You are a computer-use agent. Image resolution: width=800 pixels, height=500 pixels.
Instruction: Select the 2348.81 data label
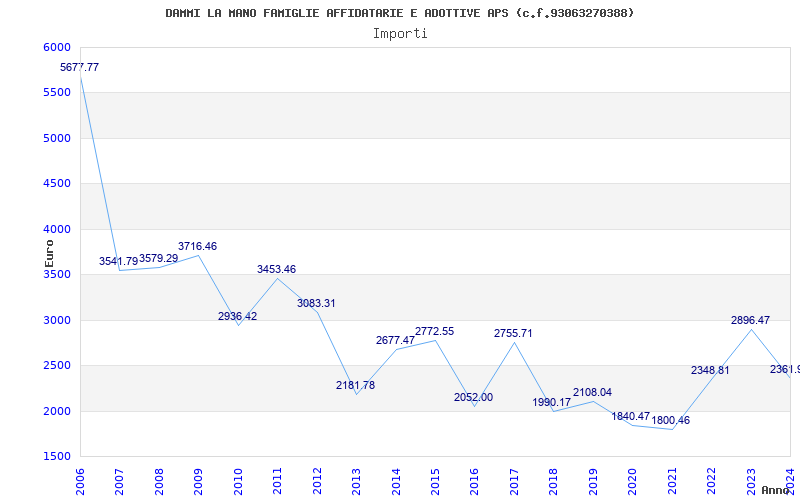(x=710, y=370)
